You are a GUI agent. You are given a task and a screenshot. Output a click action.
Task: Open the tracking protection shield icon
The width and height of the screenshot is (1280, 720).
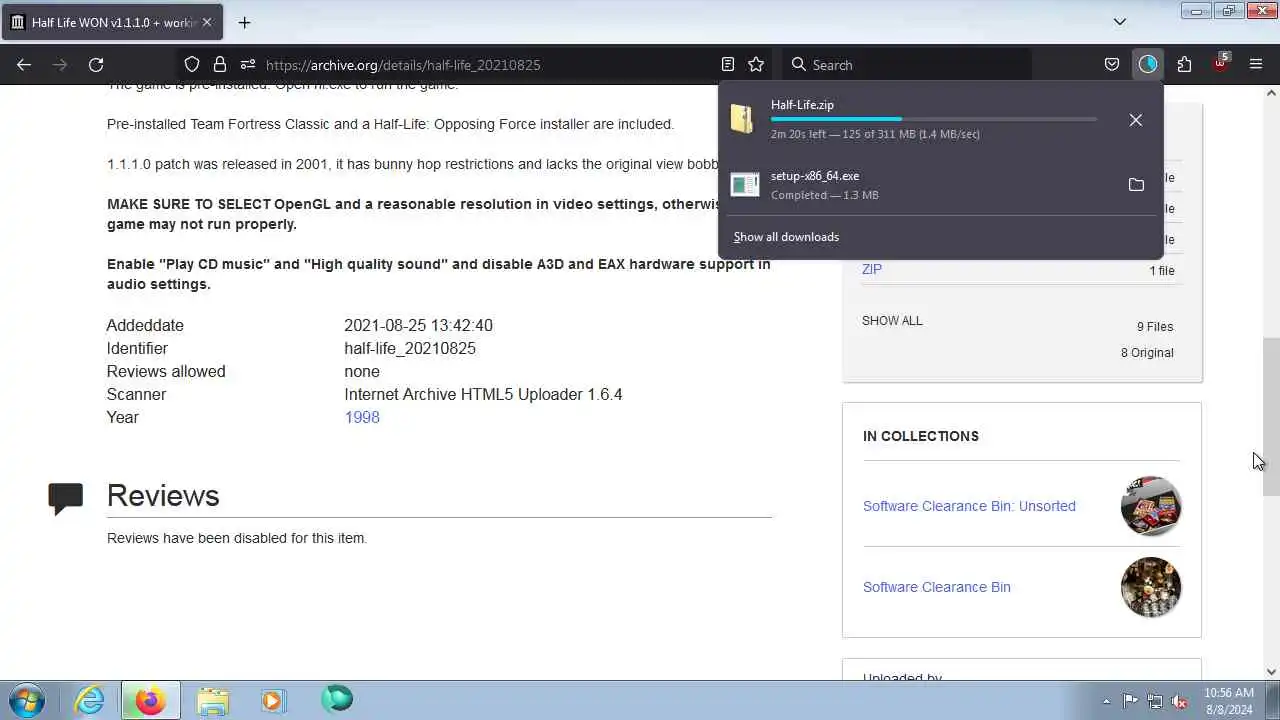[x=192, y=64]
